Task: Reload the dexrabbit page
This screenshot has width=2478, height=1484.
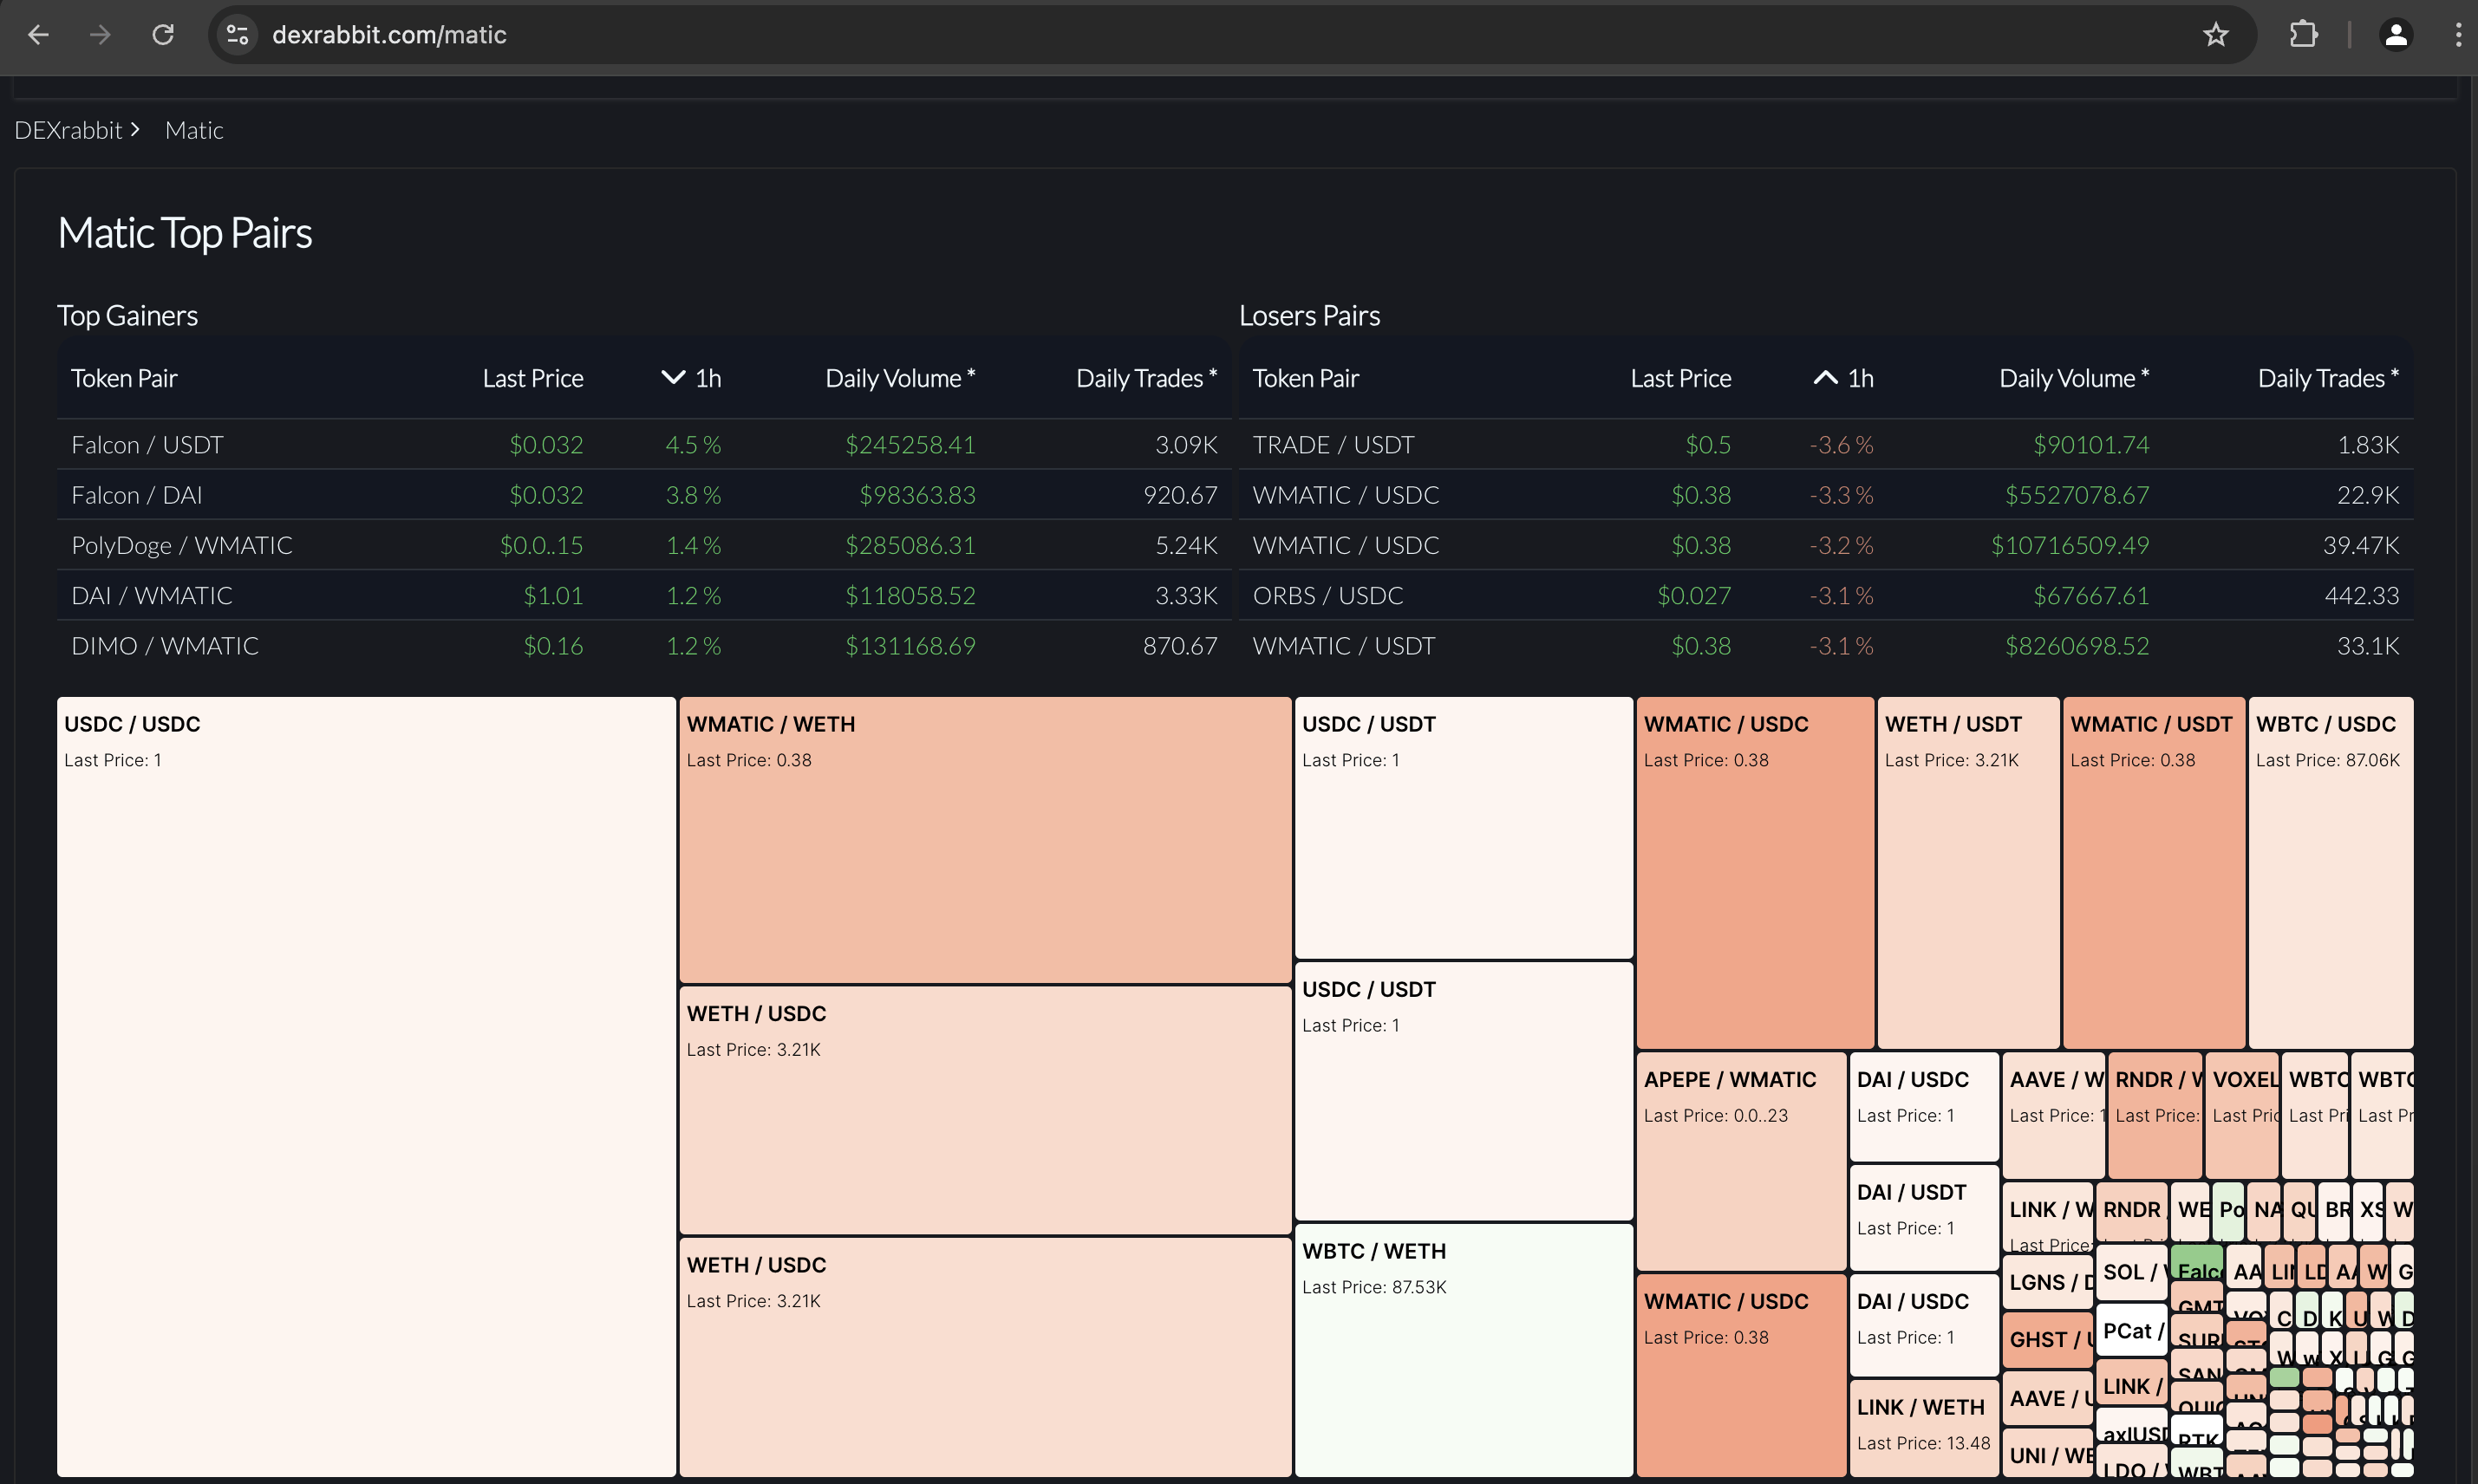Action: click(x=163, y=35)
